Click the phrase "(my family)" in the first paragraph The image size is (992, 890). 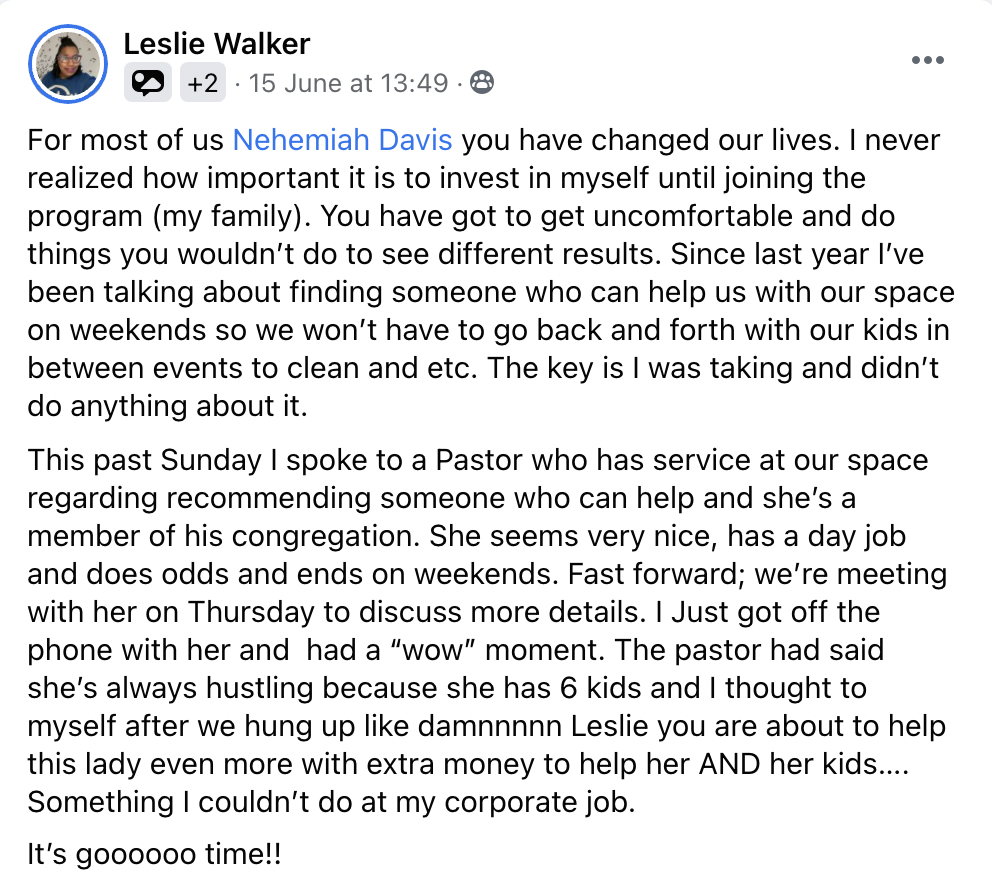(232, 216)
